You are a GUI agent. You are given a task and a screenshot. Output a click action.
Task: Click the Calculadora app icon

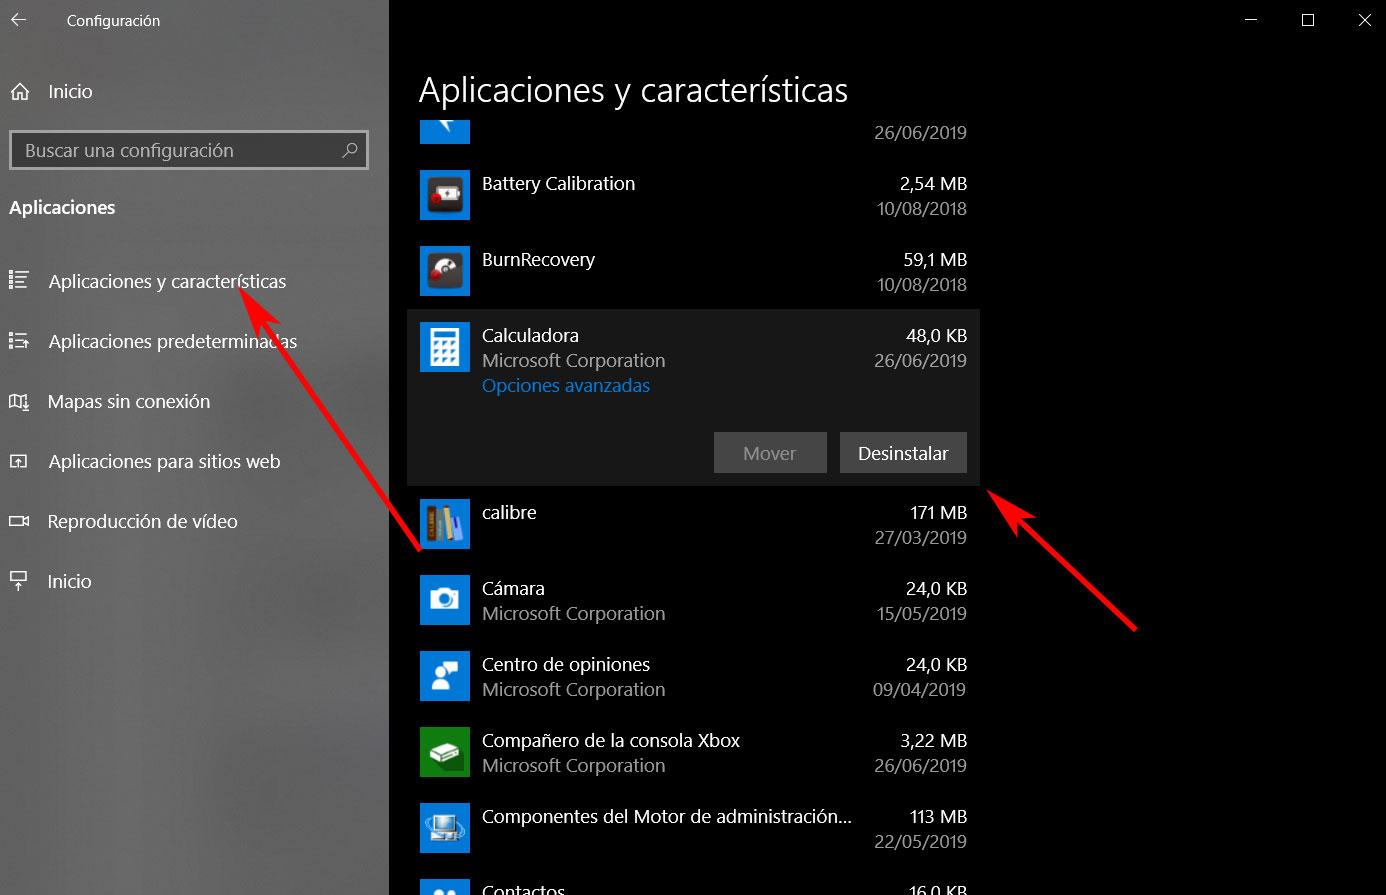(445, 347)
